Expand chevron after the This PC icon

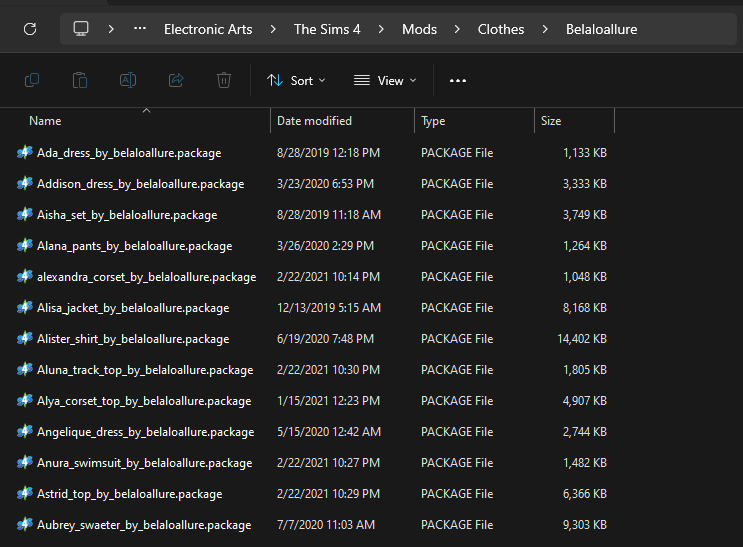click(x=111, y=29)
